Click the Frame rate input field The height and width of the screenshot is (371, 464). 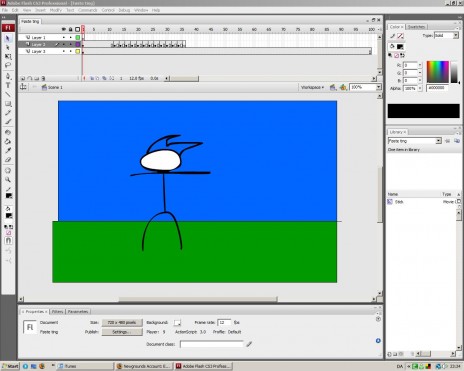pos(224,322)
